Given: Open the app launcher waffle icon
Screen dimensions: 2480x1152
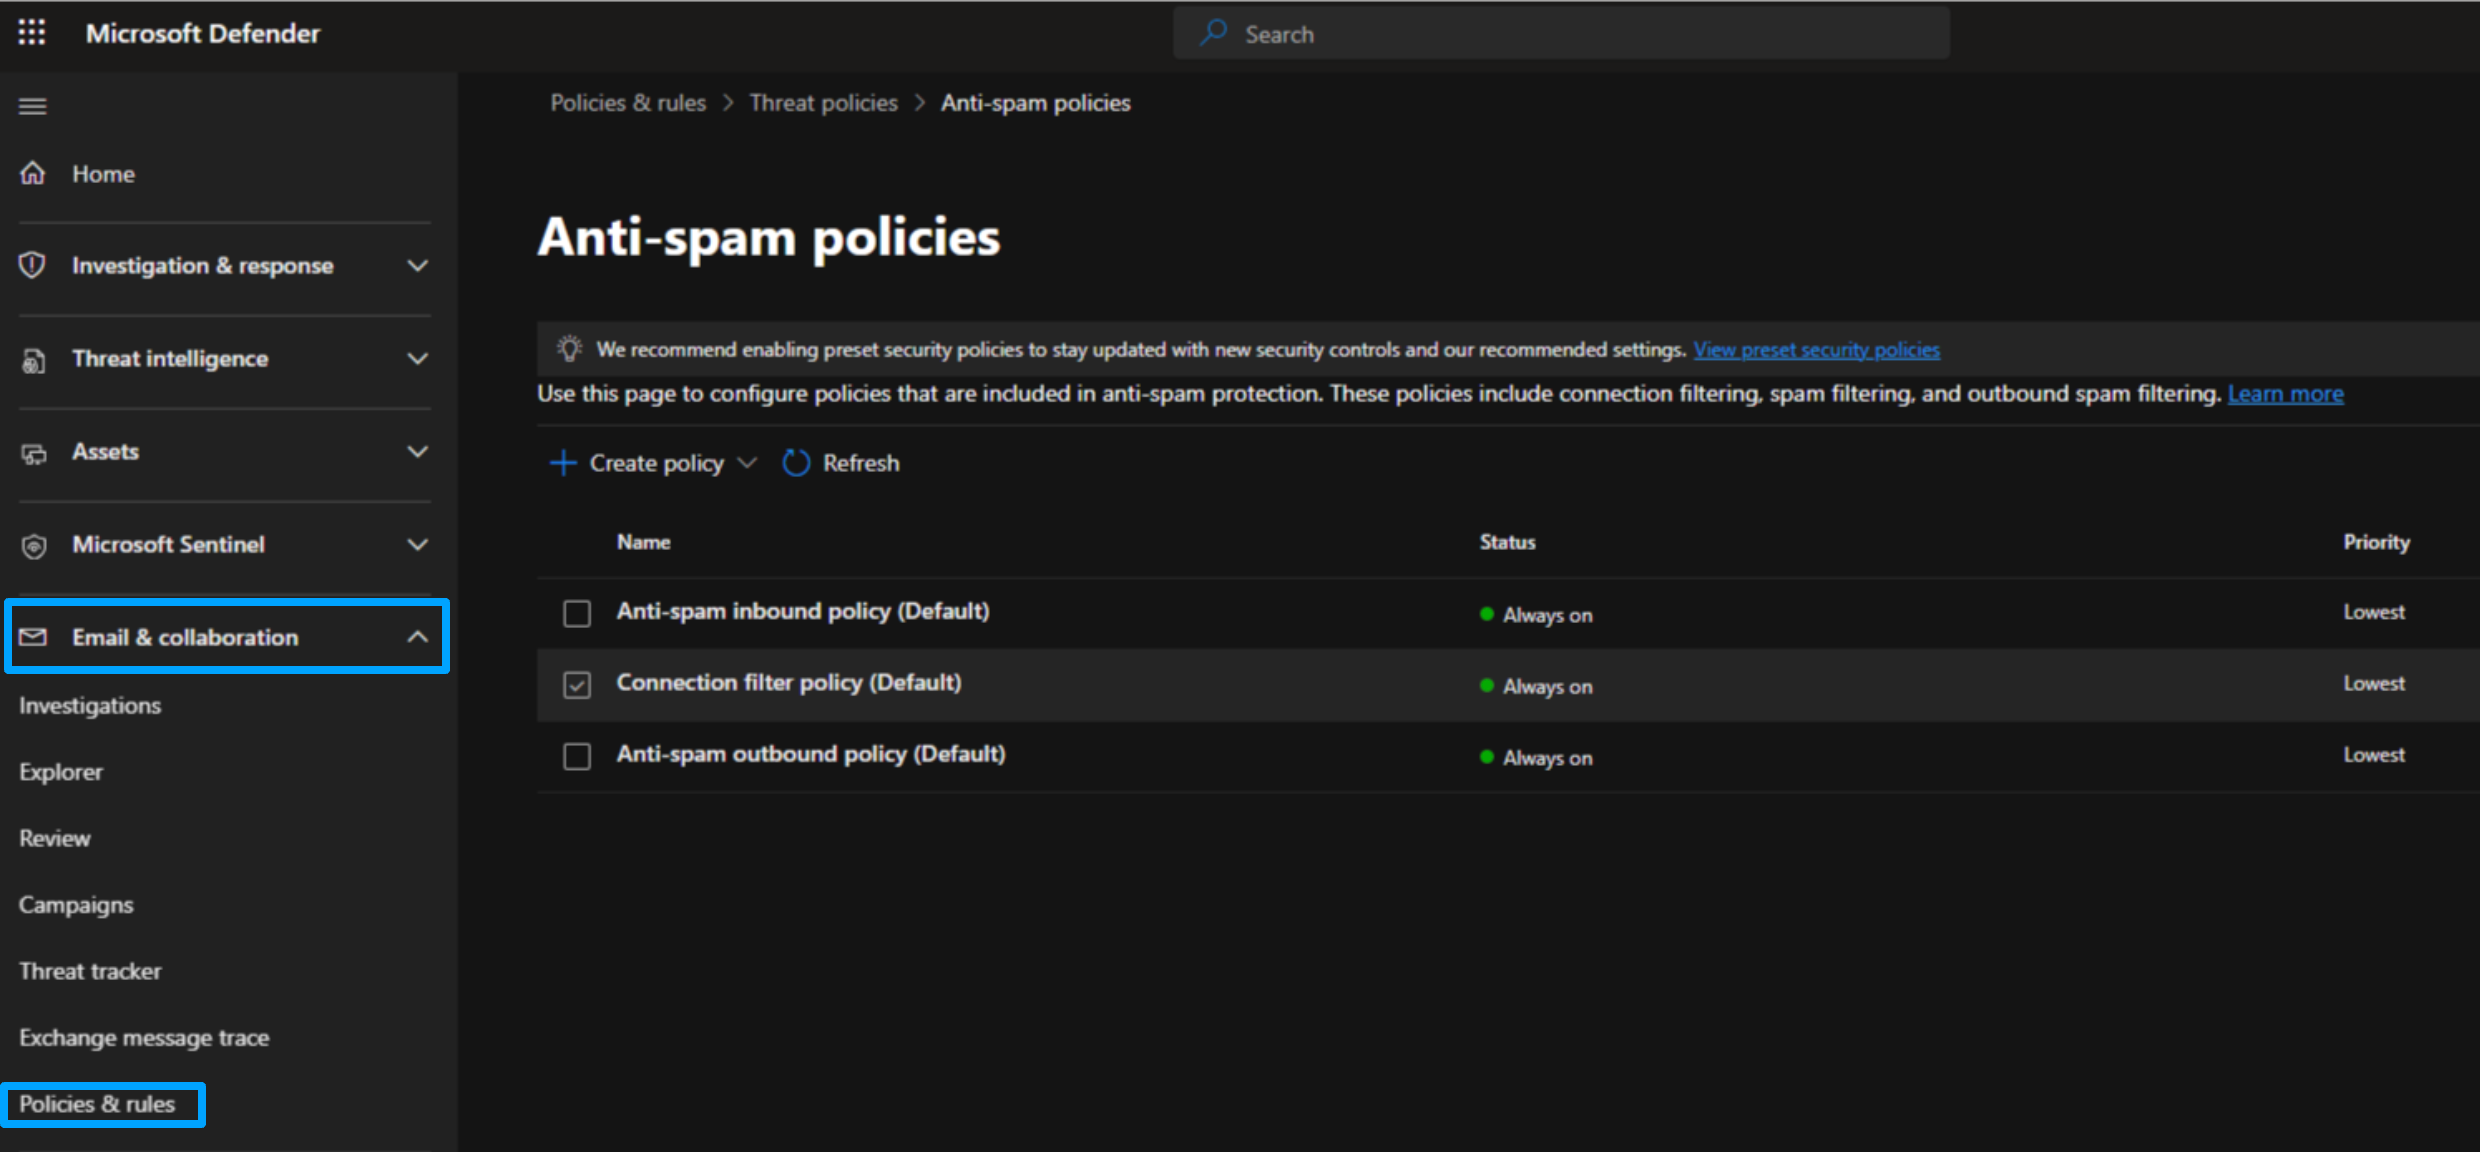Looking at the screenshot, I should coord(32,33).
